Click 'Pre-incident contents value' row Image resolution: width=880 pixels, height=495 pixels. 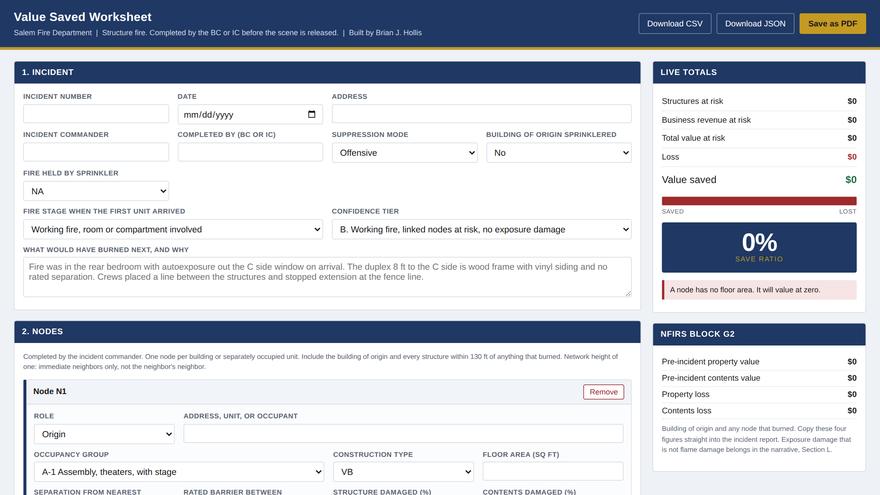tap(759, 378)
